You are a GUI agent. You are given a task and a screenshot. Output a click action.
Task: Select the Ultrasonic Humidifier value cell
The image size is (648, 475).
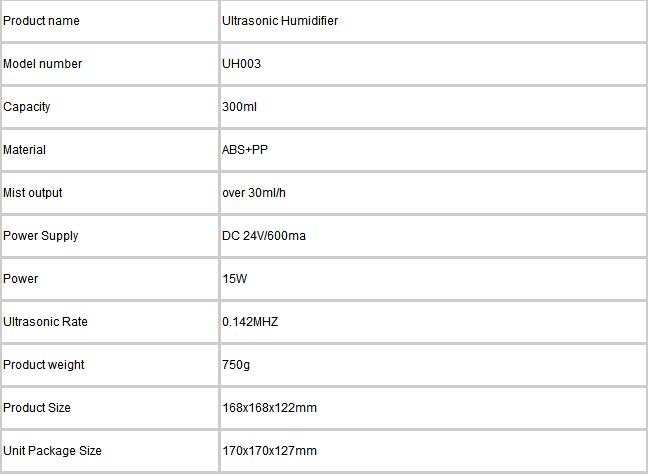[433, 21]
